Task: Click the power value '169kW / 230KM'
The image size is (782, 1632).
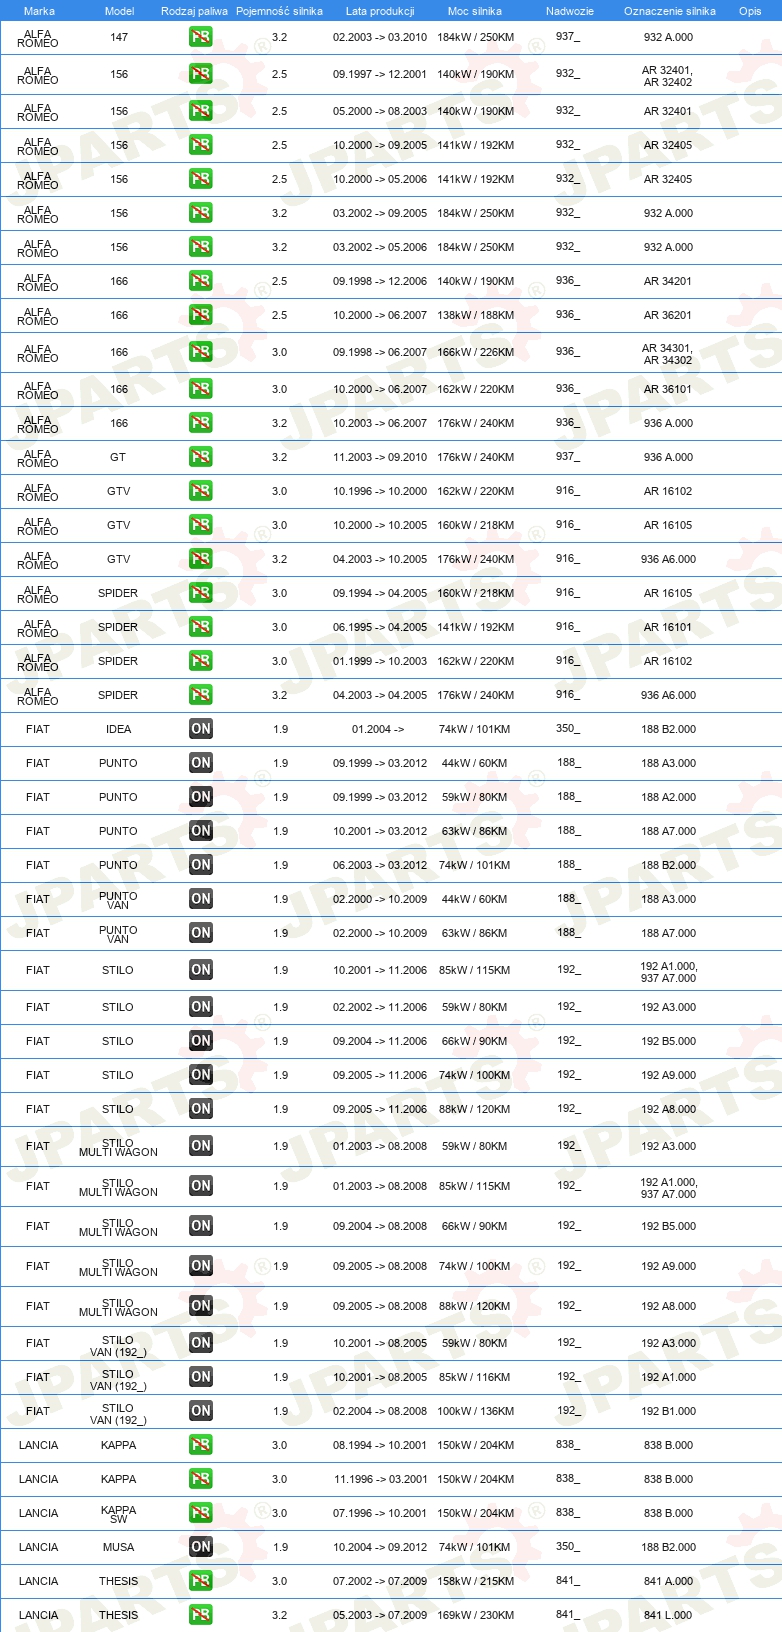Action: [475, 1615]
